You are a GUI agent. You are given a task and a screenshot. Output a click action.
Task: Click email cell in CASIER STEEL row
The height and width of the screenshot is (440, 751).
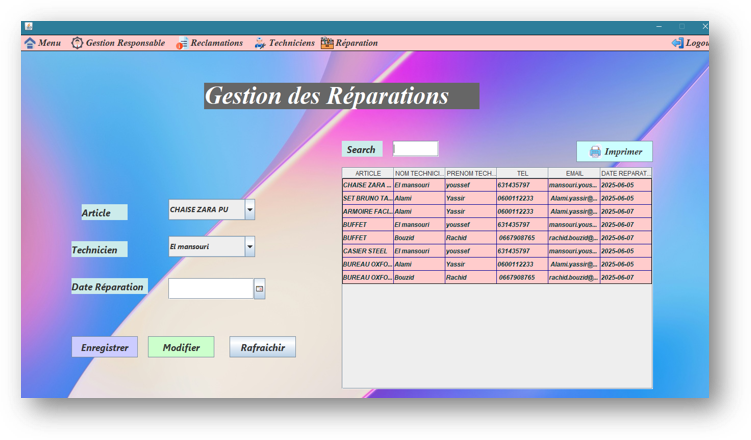[574, 251]
